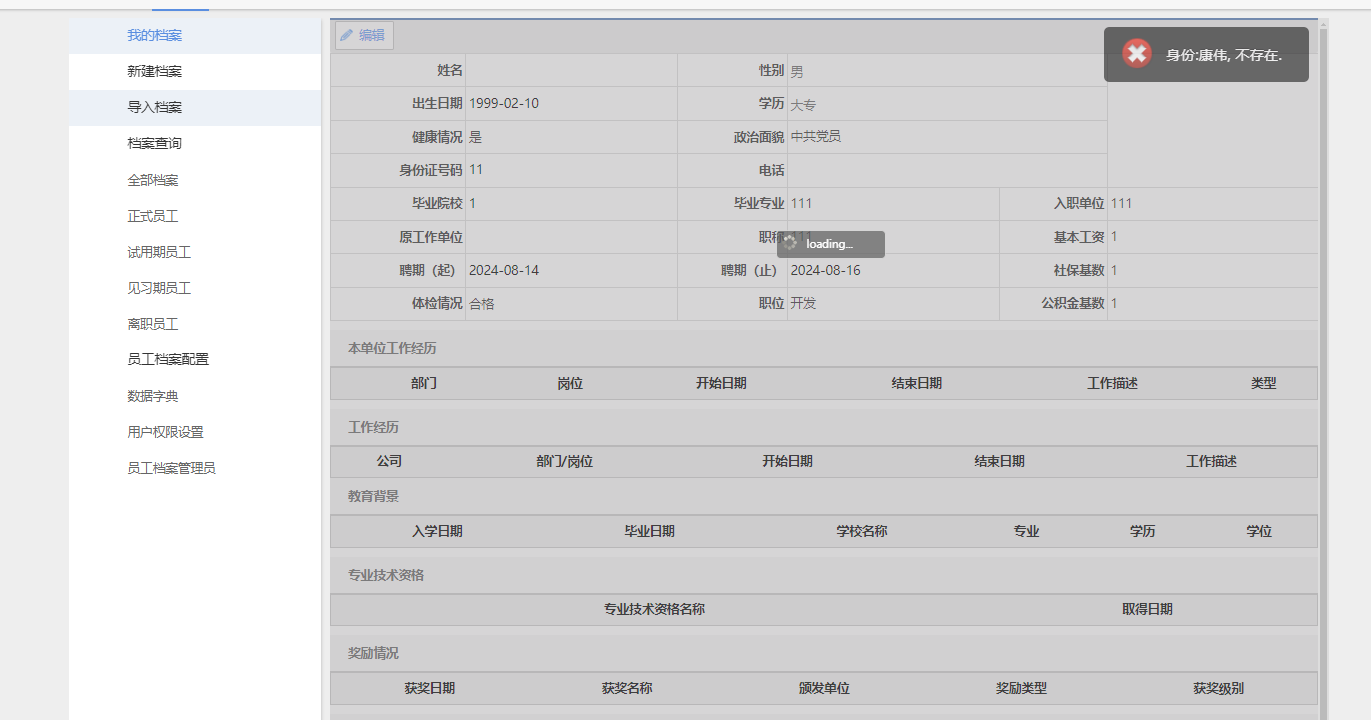Click the 入职单位 value 111

point(1122,203)
